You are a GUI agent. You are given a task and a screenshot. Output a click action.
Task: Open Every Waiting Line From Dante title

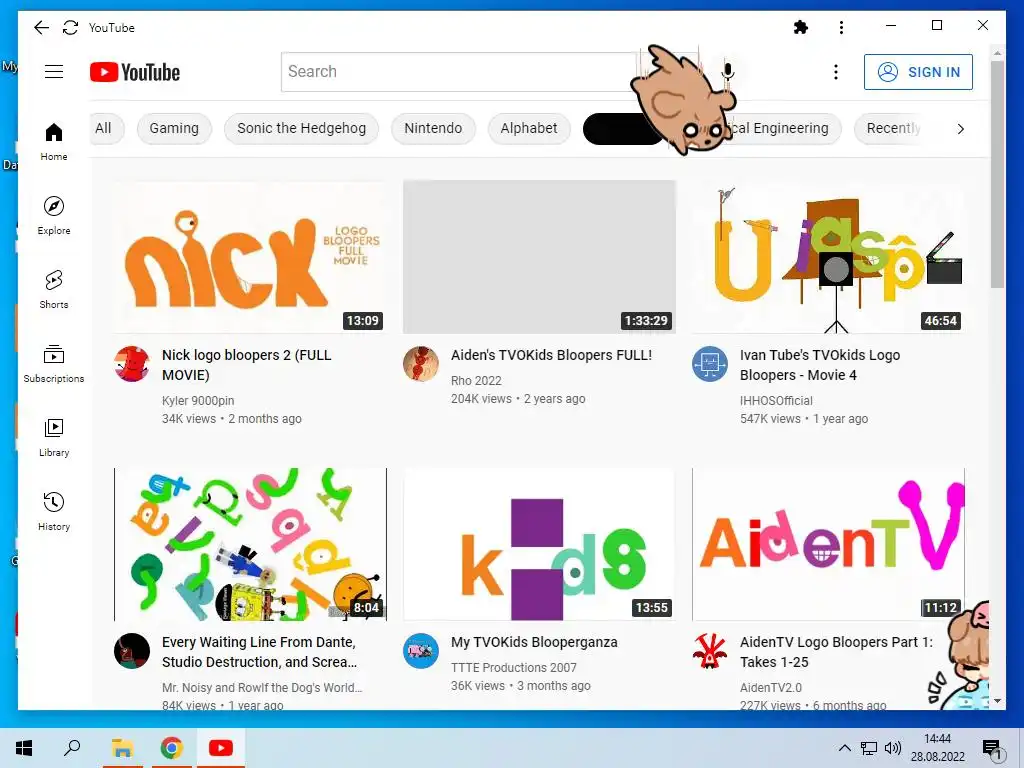pyautogui.click(x=260, y=652)
